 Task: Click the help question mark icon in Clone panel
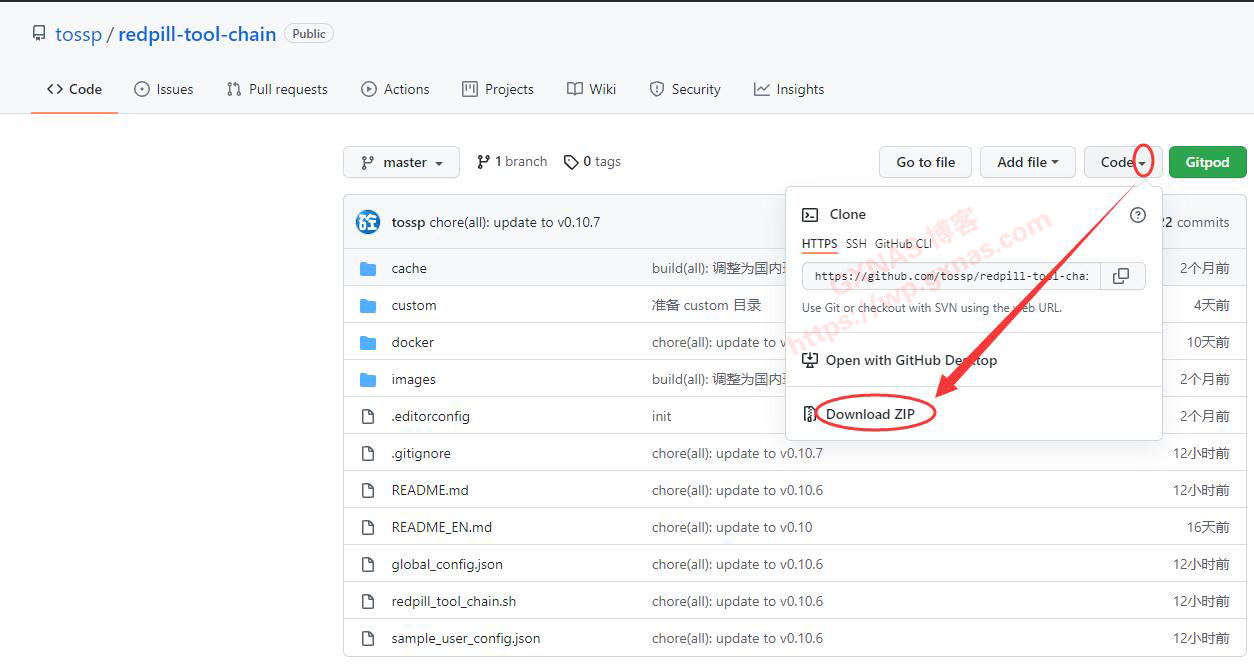coord(1137,215)
